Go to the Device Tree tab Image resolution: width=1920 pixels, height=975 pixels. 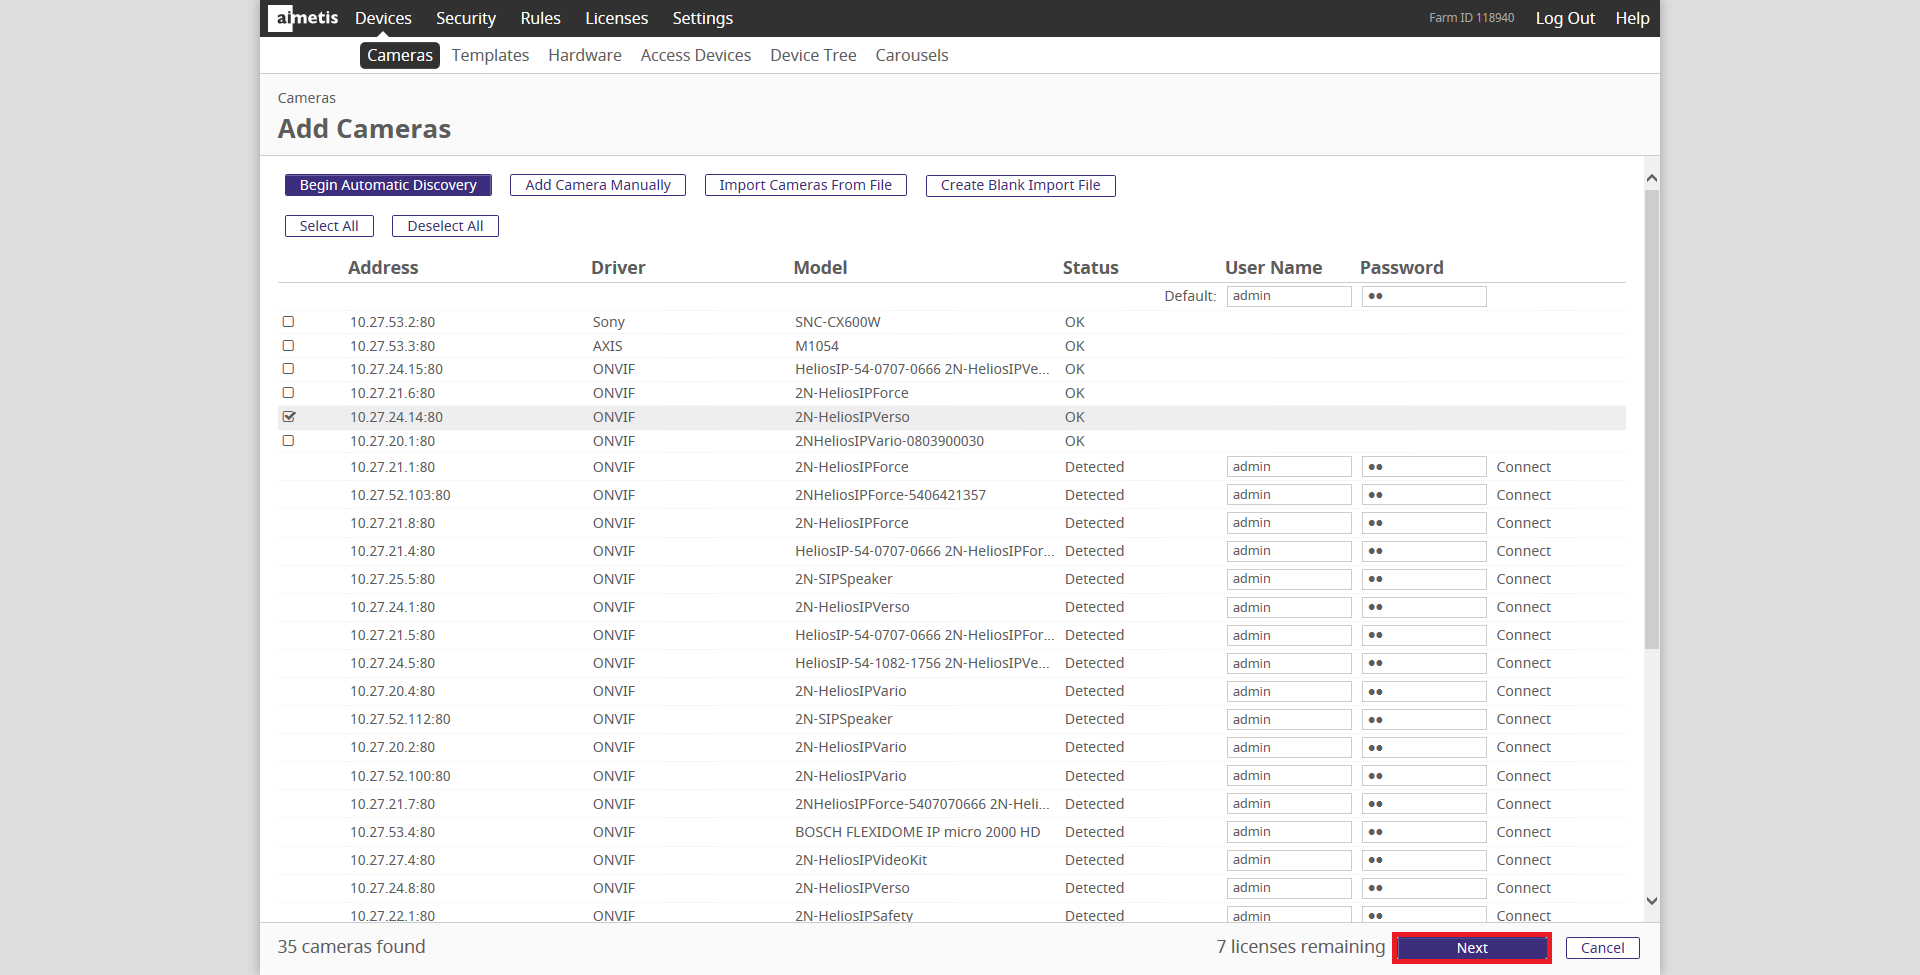tap(813, 55)
